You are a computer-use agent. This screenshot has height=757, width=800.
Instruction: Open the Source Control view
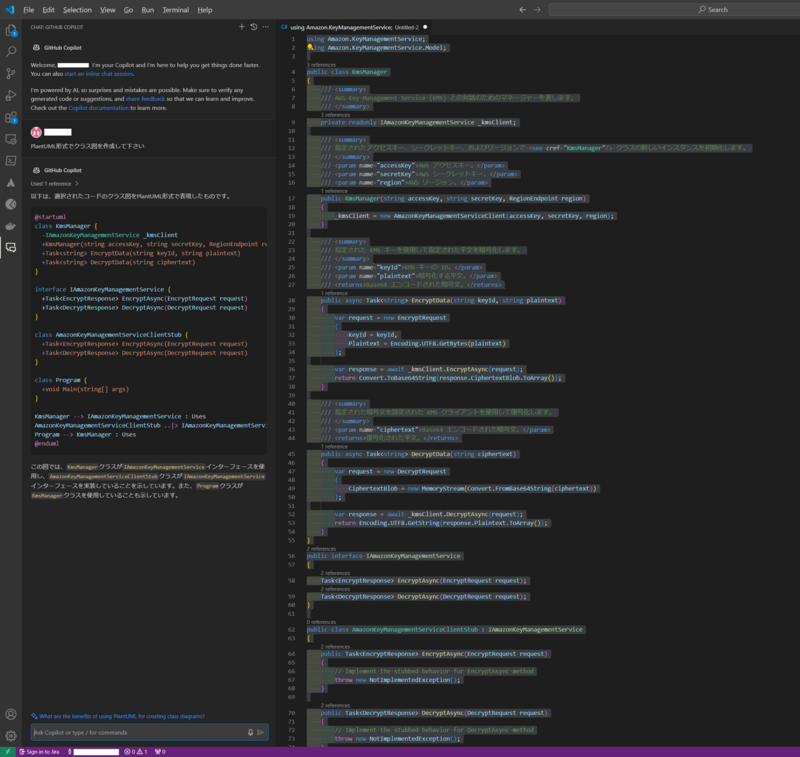11,73
